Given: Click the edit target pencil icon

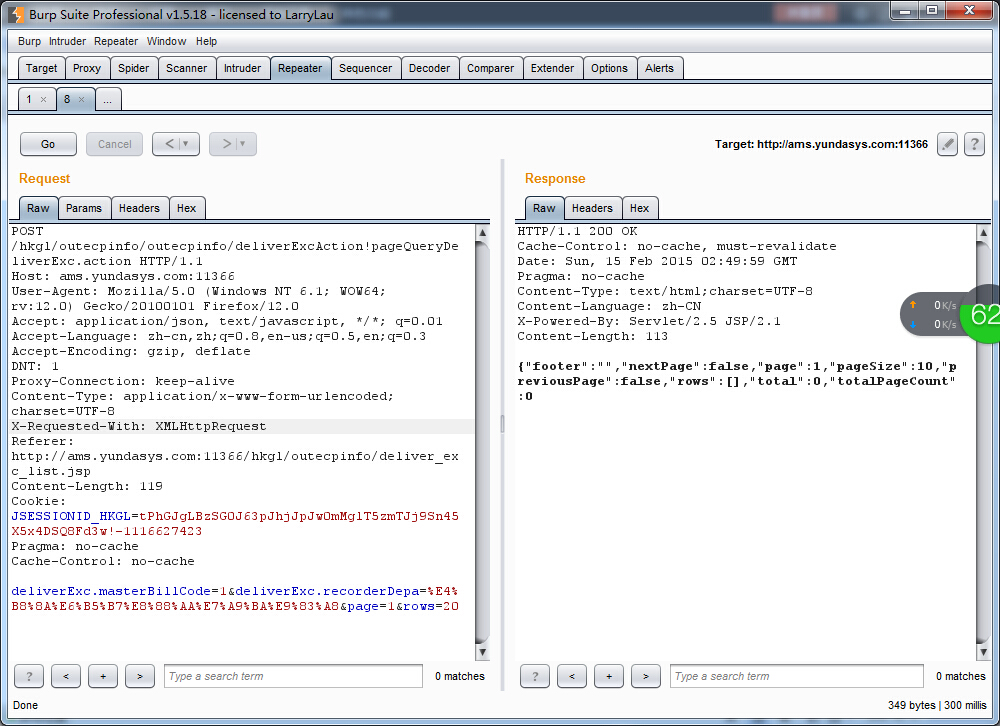Looking at the screenshot, I should pyautogui.click(x=947, y=144).
